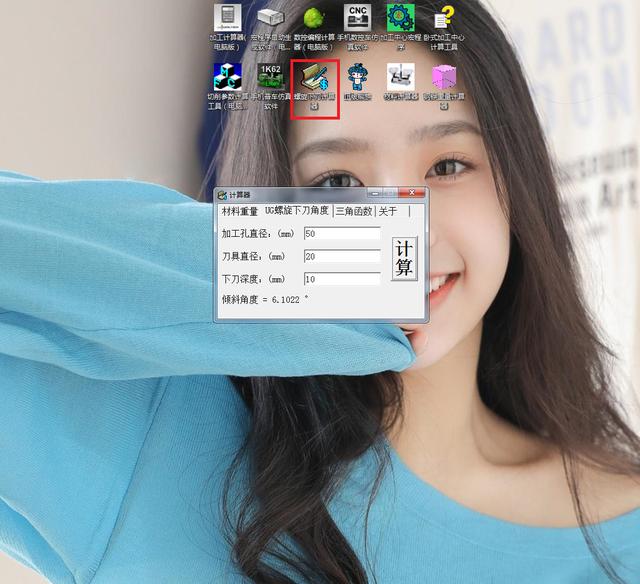640x584 pixels.
Task: Open the 加工计算器 desktop icon
Action: tap(227, 18)
